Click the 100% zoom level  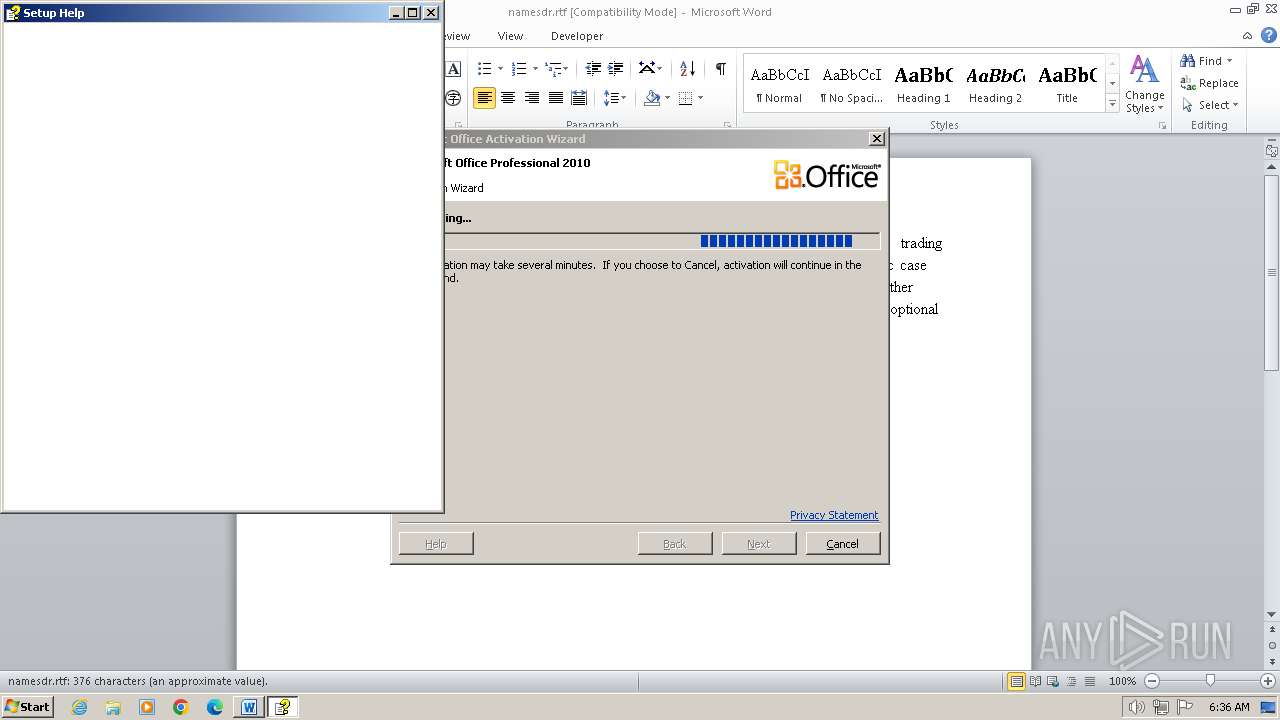(1122, 681)
